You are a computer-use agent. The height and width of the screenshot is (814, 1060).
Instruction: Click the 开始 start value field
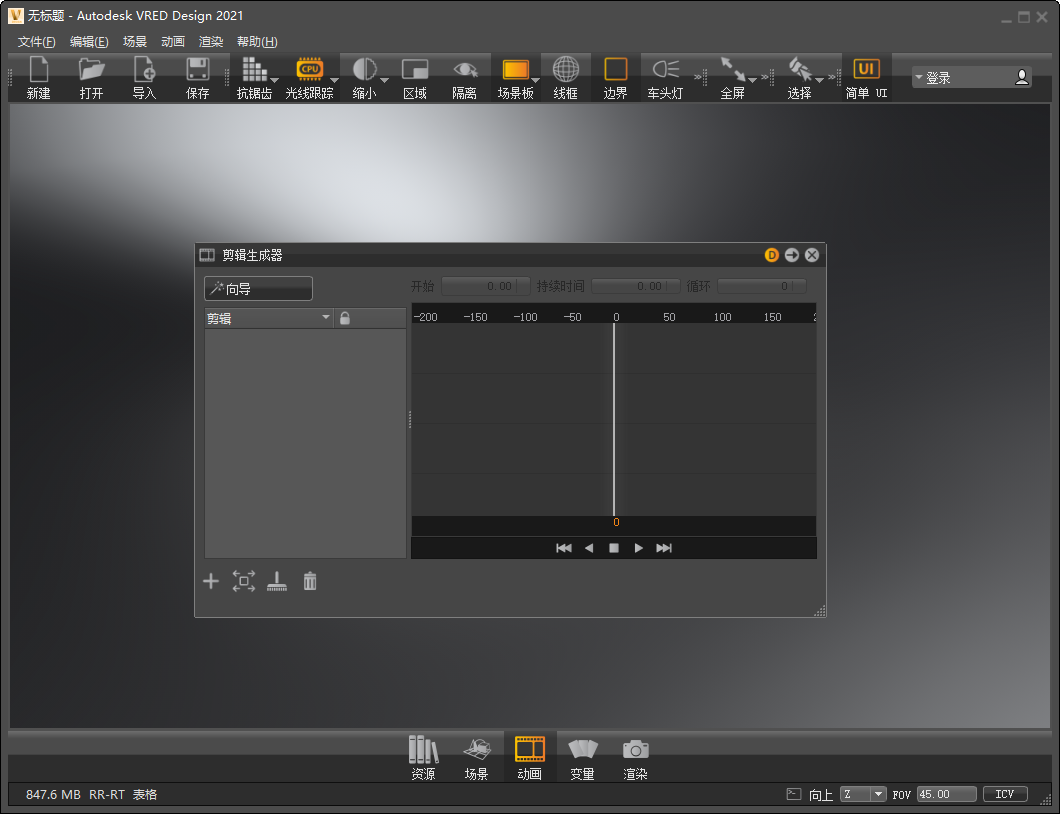pyautogui.click(x=485, y=286)
